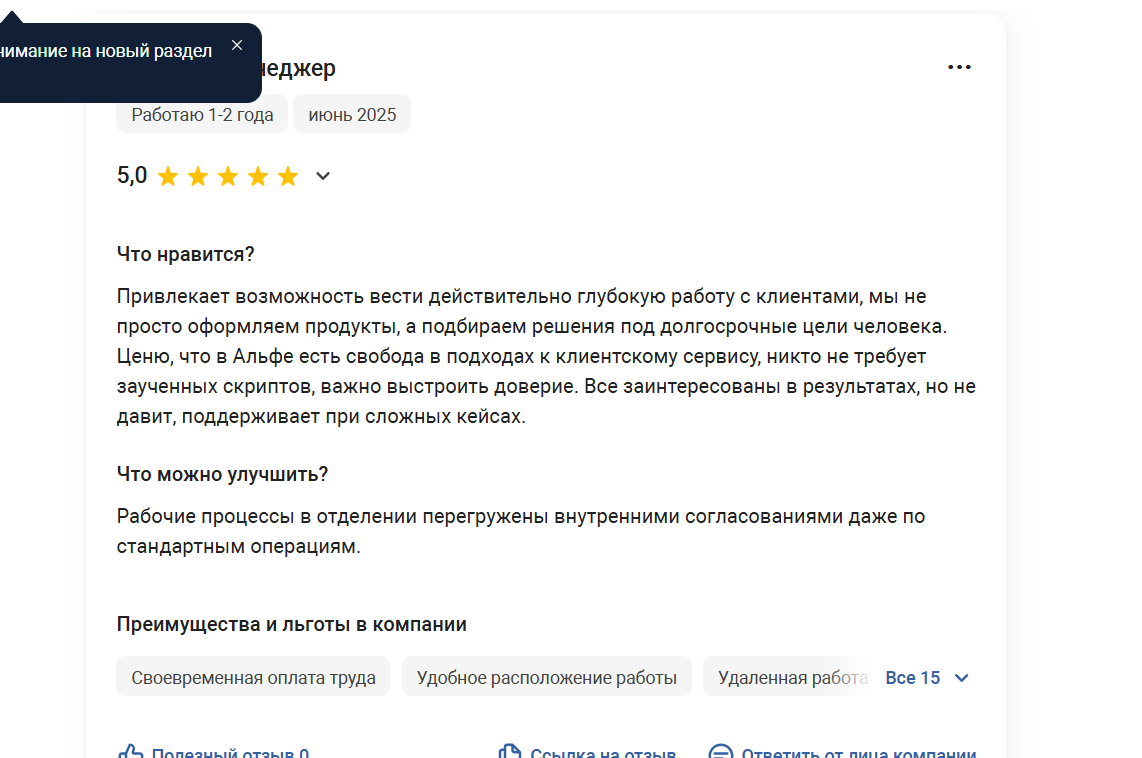This screenshot has width=1142, height=758.
Task: Select "Удобное расположение работы" benefit chip
Action: pyautogui.click(x=546, y=676)
